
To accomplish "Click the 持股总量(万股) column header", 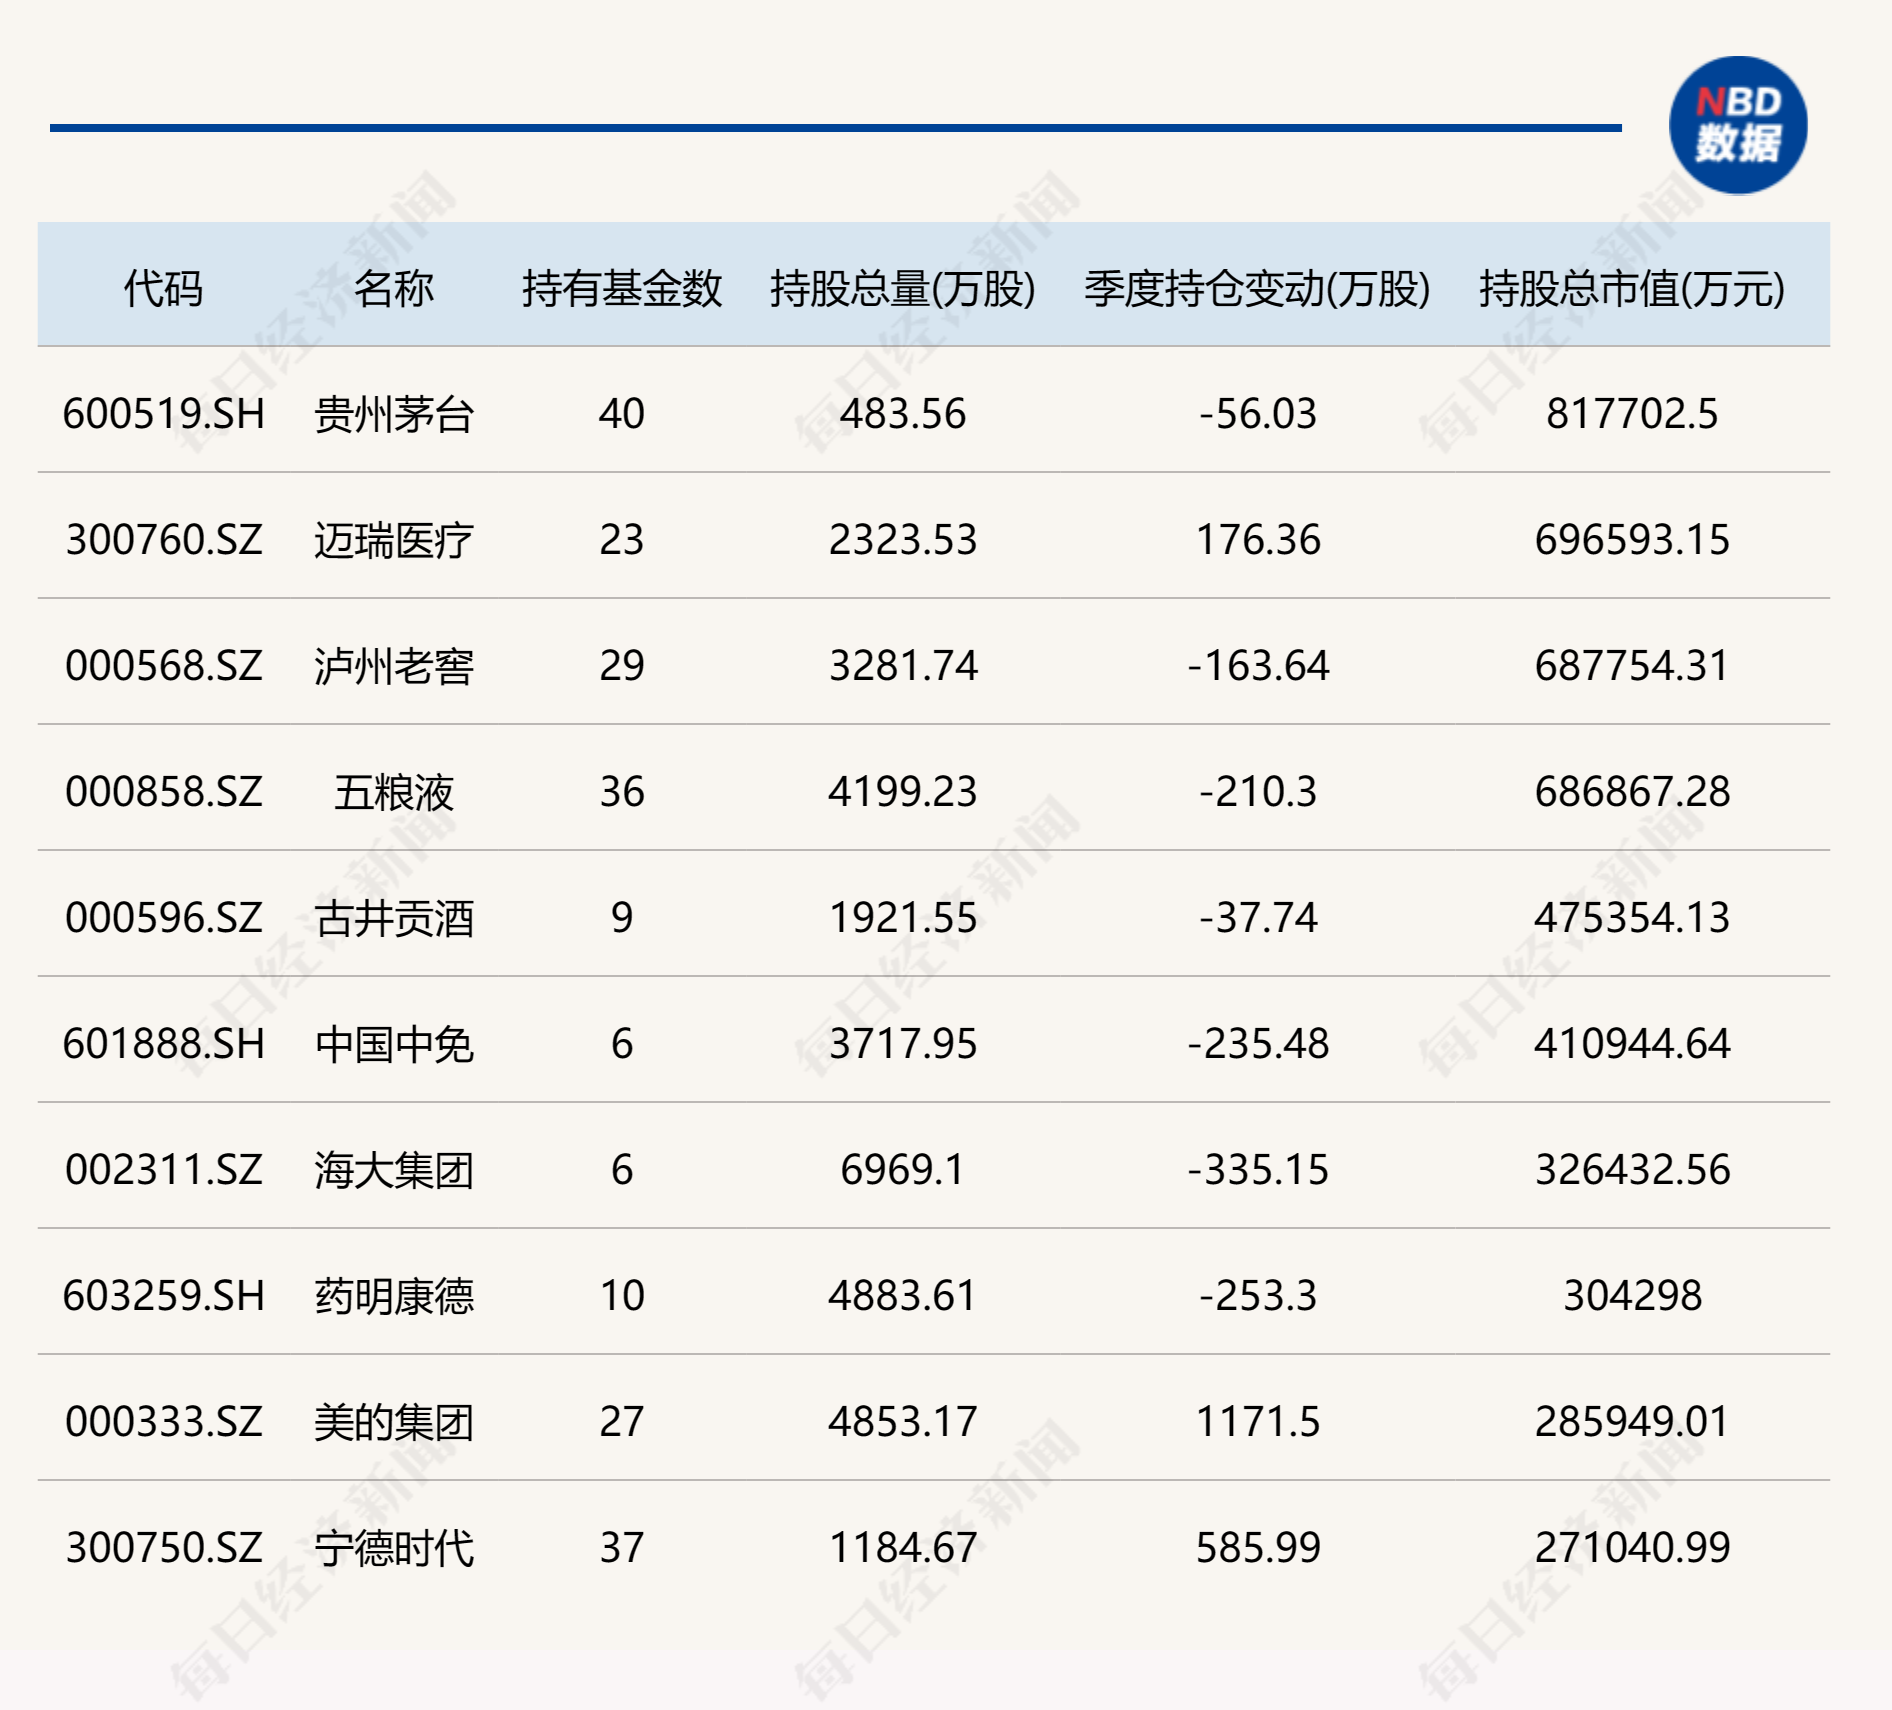I will pyautogui.click(x=902, y=289).
